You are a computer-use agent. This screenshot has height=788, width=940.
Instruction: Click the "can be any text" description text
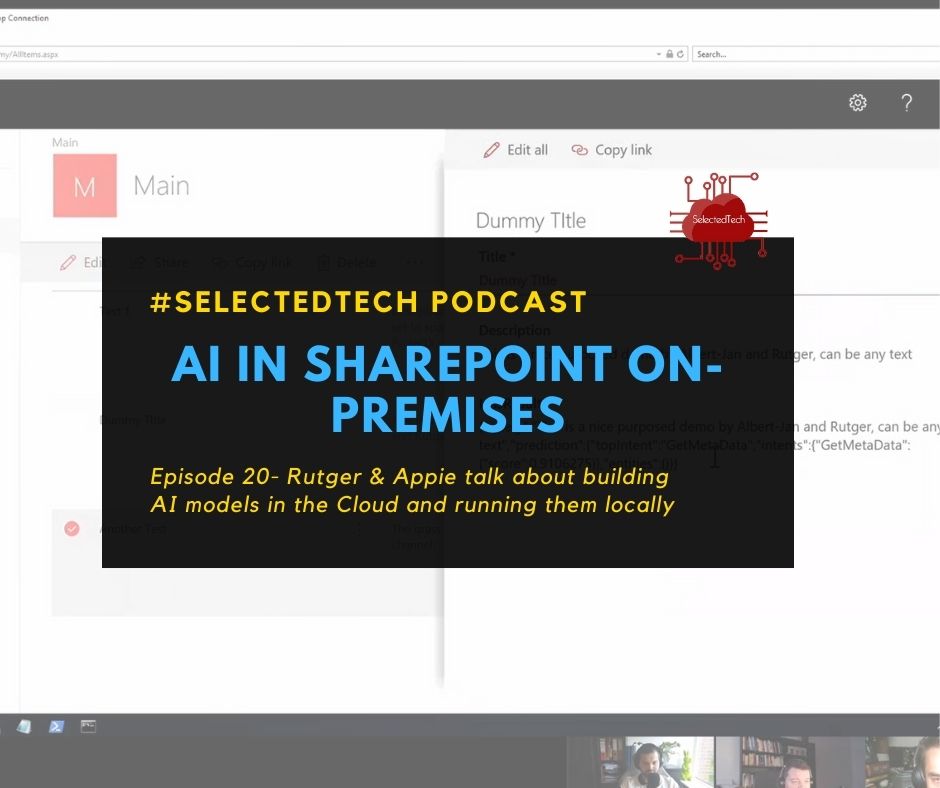click(866, 354)
